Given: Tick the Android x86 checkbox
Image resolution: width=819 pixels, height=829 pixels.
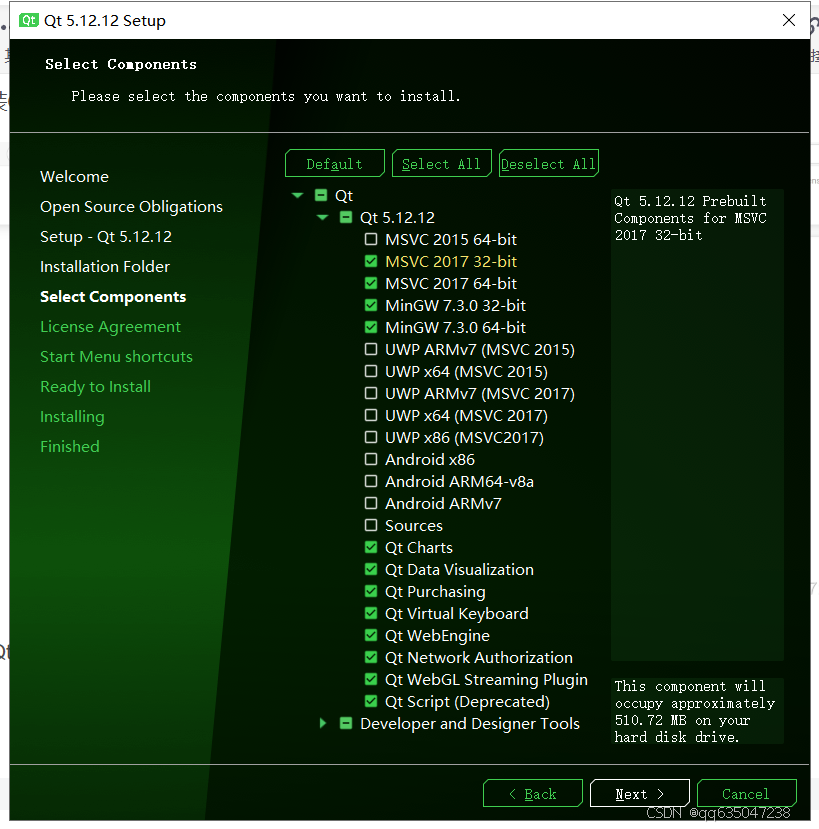Looking at the screenshot, I should (371, 459).
